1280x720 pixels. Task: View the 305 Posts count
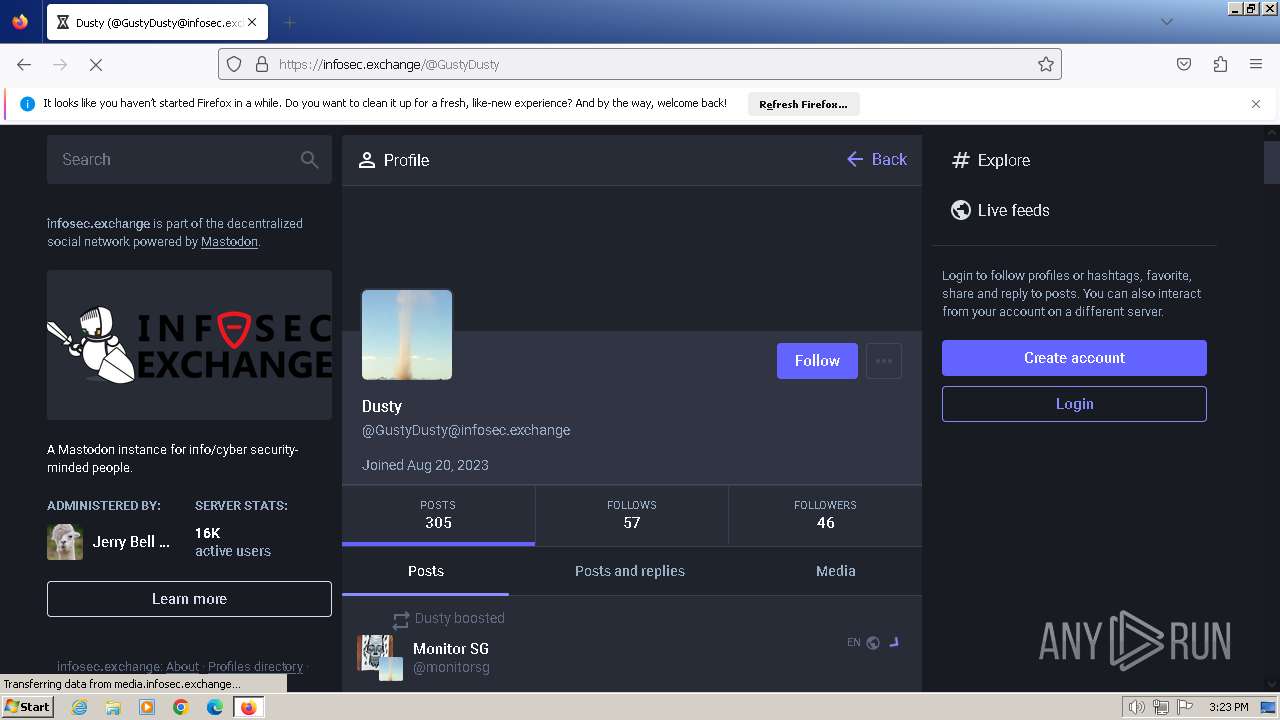pos(438,515)
